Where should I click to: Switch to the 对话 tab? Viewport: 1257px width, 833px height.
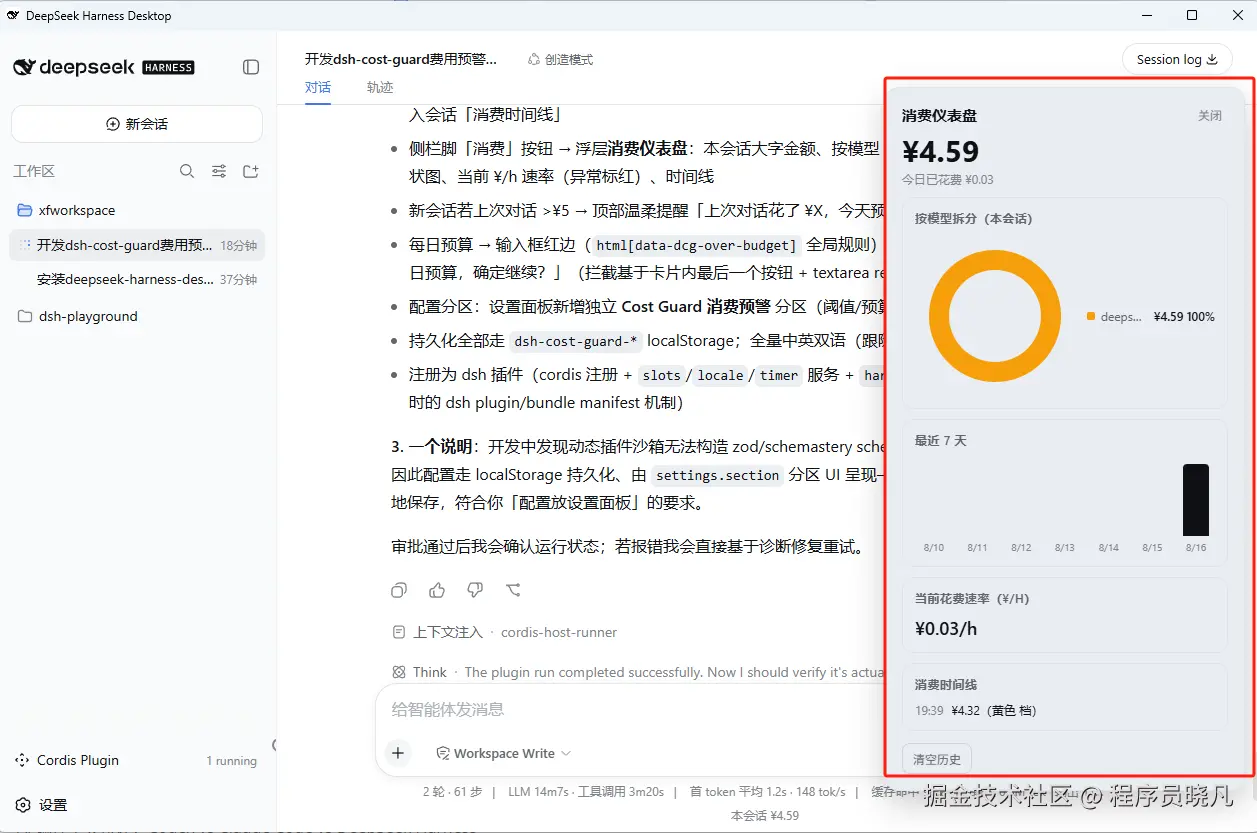[318, 87]
